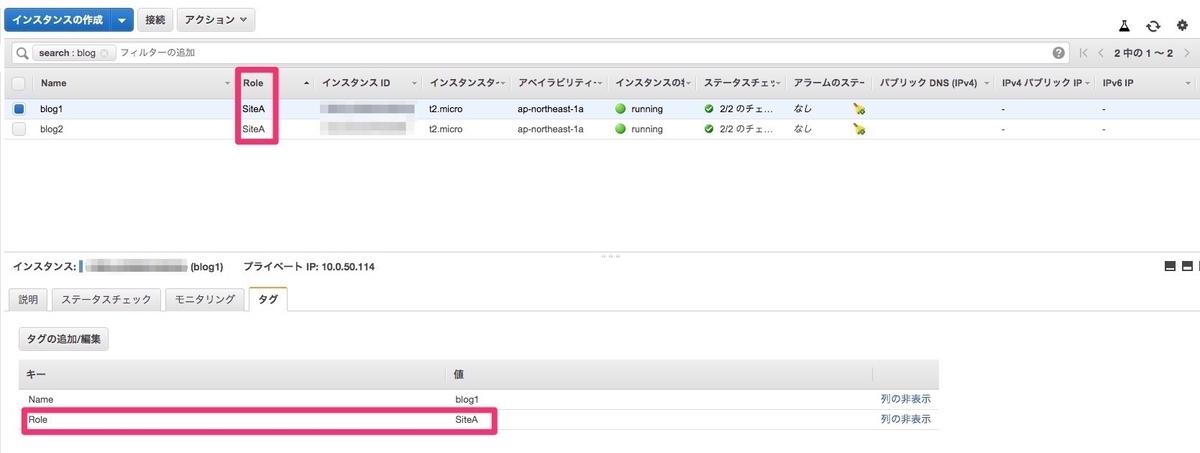Screen dimensions: 1200x453
Task: Click the magnifier search icon
Action: click(21, 53)
